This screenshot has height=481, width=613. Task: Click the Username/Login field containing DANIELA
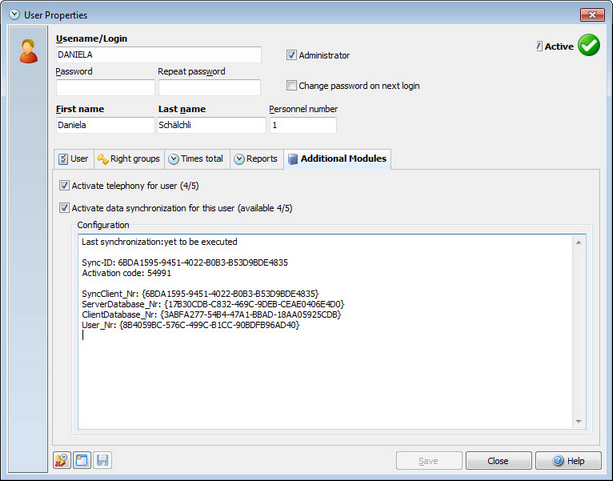pyautogui.click(x=159, y=55)
